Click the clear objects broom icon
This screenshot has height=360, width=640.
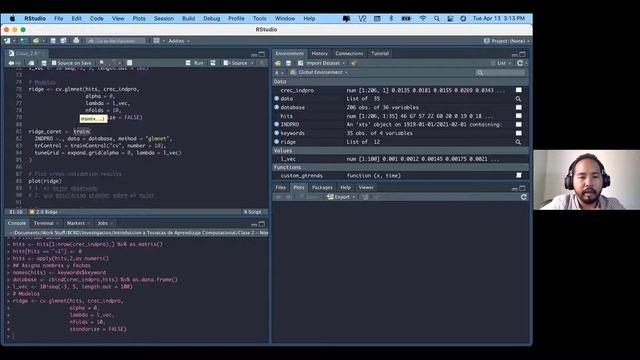click(x=353, y=63)
